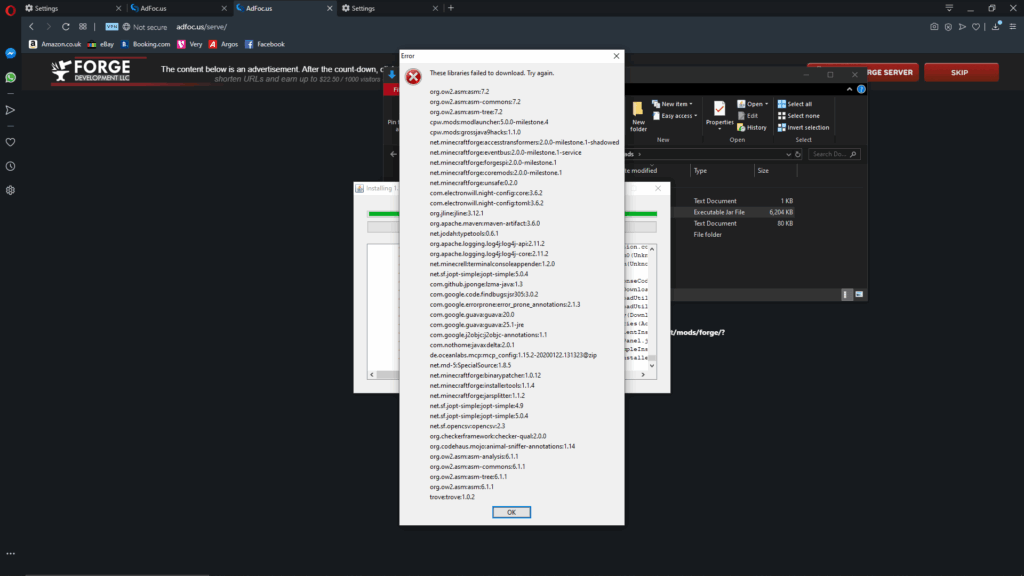Viewport: 1024px width, 576px height.
Task: Switch to the first Settings tab
Action: click(x=72, y=8)
